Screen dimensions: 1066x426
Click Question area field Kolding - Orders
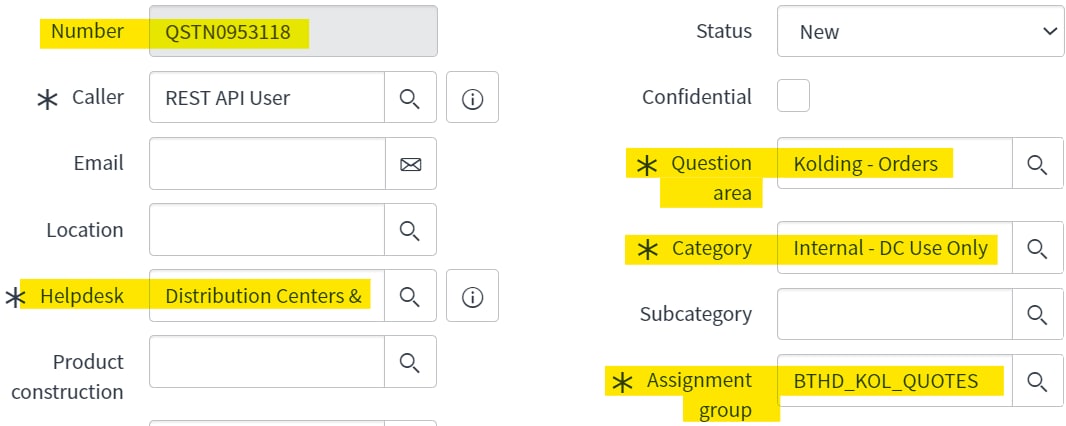pos(895,163)
